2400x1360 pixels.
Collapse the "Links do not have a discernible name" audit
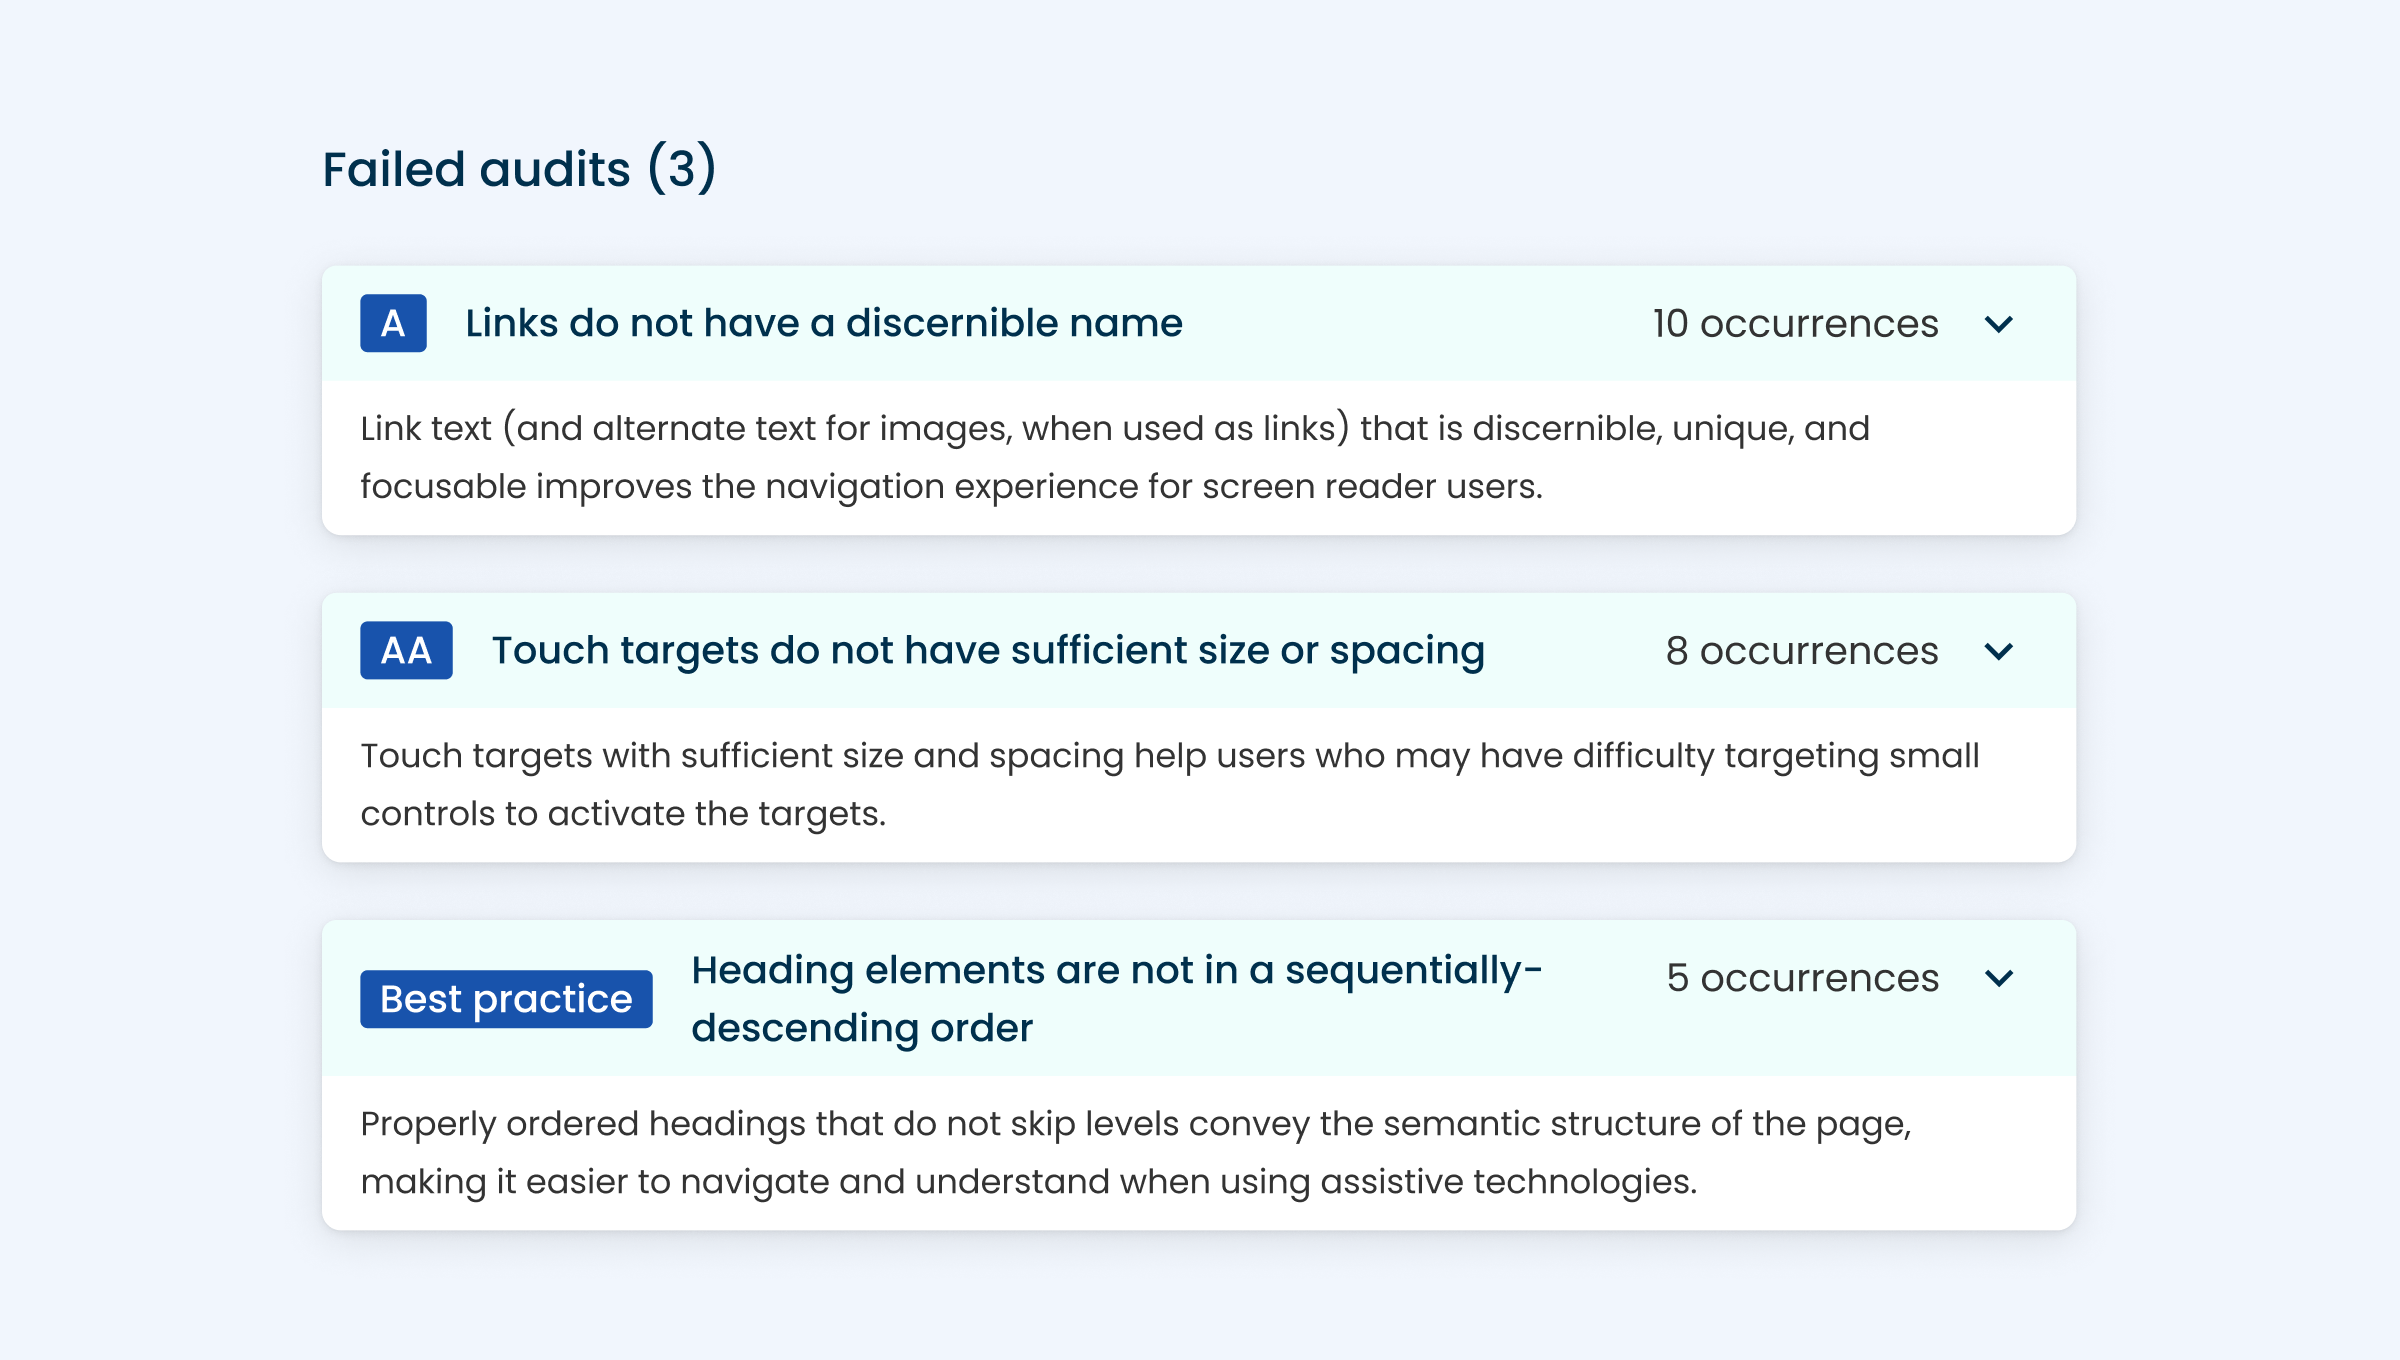pyautogui.click(x=2000, y=323)
